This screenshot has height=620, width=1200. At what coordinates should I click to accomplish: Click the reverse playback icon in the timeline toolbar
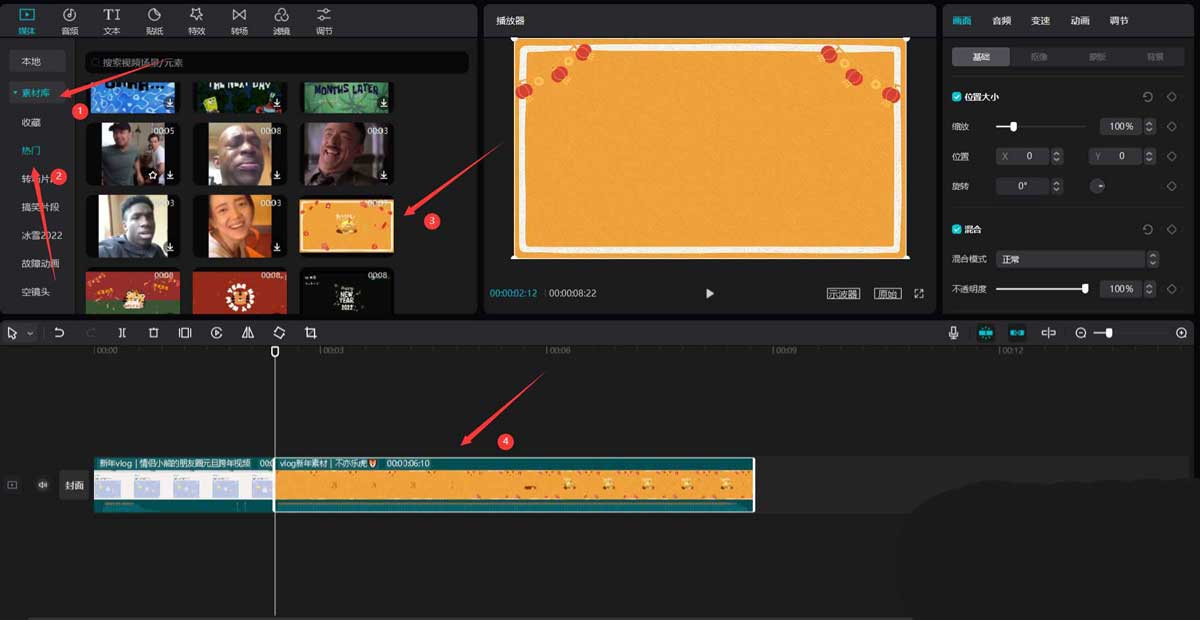pos(216,333)
